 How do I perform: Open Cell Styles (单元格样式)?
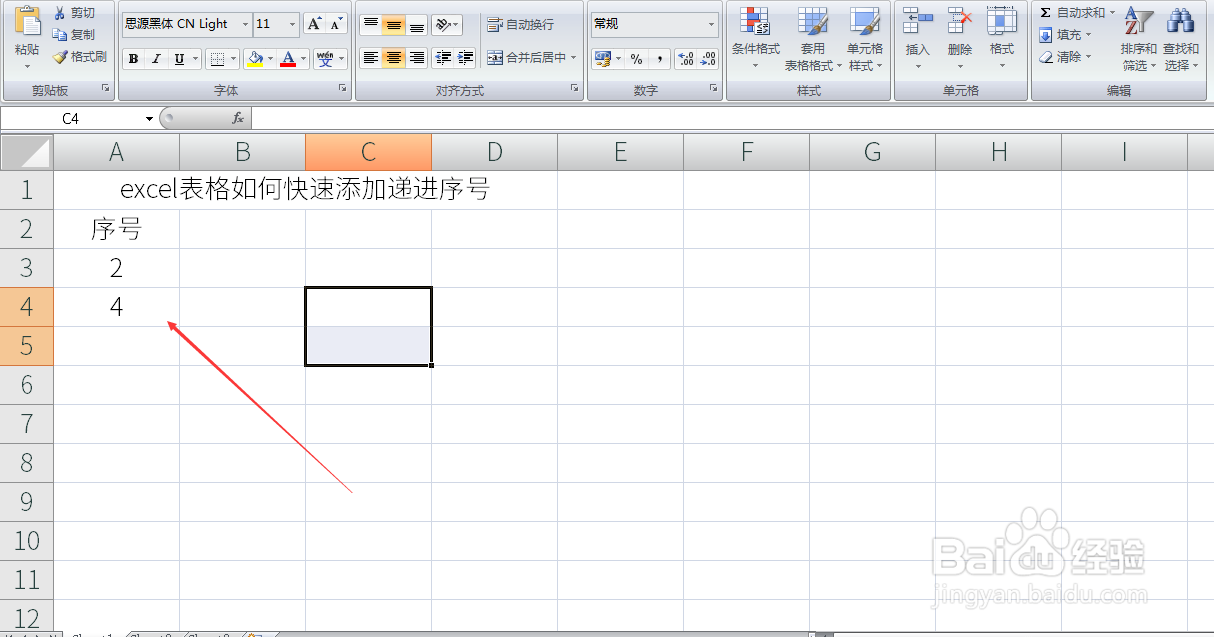(x=865, y=40)
